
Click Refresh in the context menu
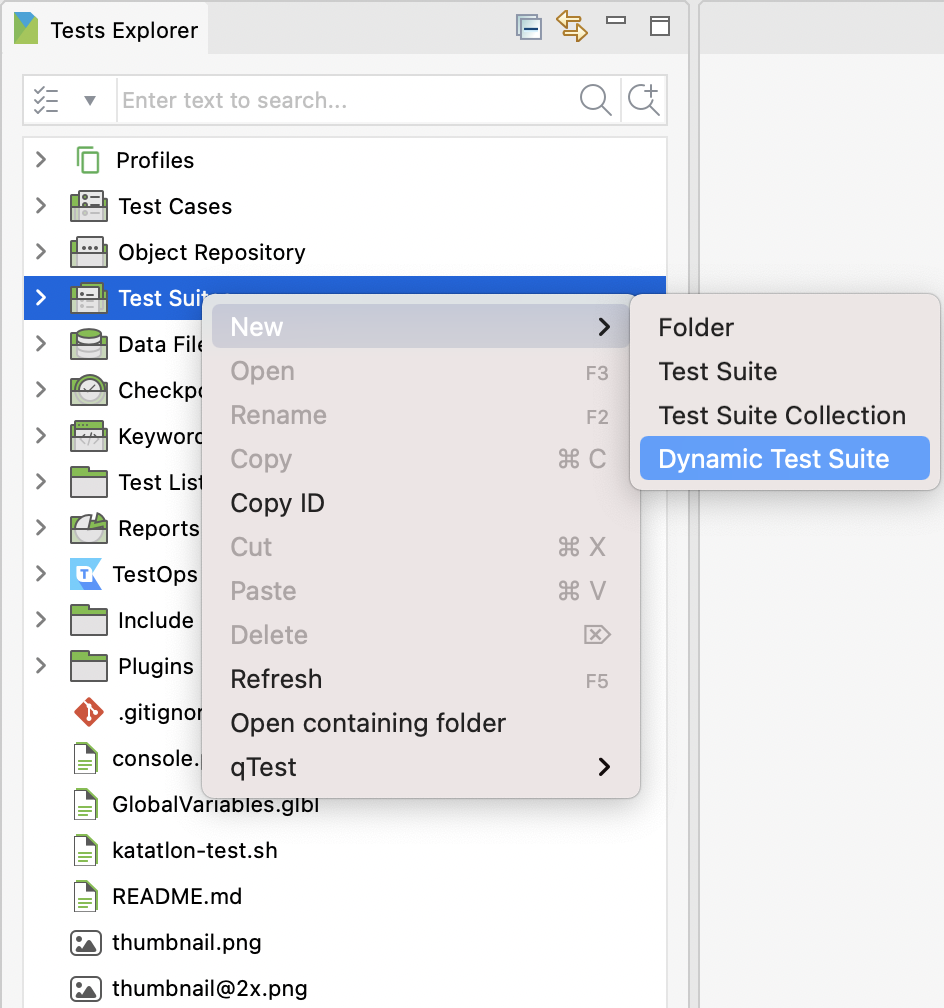click(276, 679)
